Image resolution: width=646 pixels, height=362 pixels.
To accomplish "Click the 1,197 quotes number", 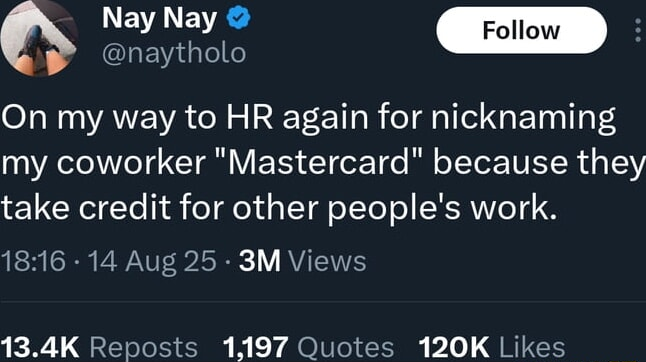I will [255, 347].
